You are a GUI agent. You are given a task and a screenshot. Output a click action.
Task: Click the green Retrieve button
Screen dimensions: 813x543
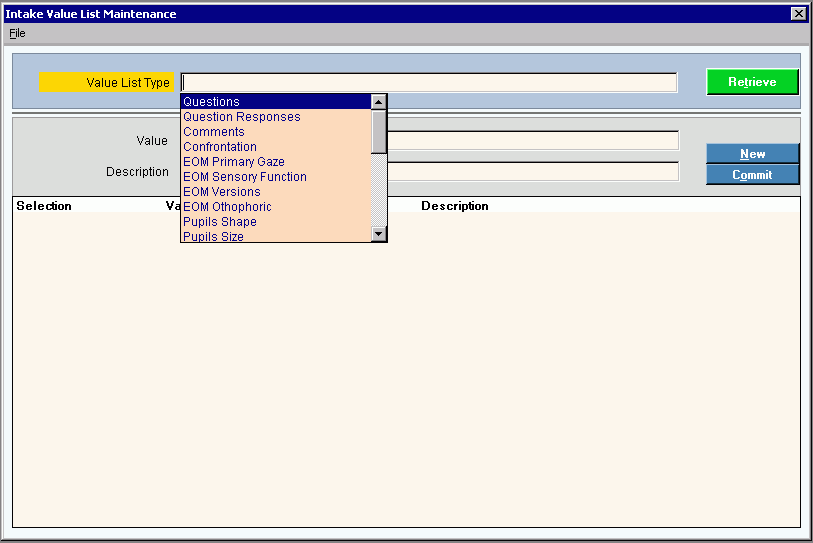(752, 82)
